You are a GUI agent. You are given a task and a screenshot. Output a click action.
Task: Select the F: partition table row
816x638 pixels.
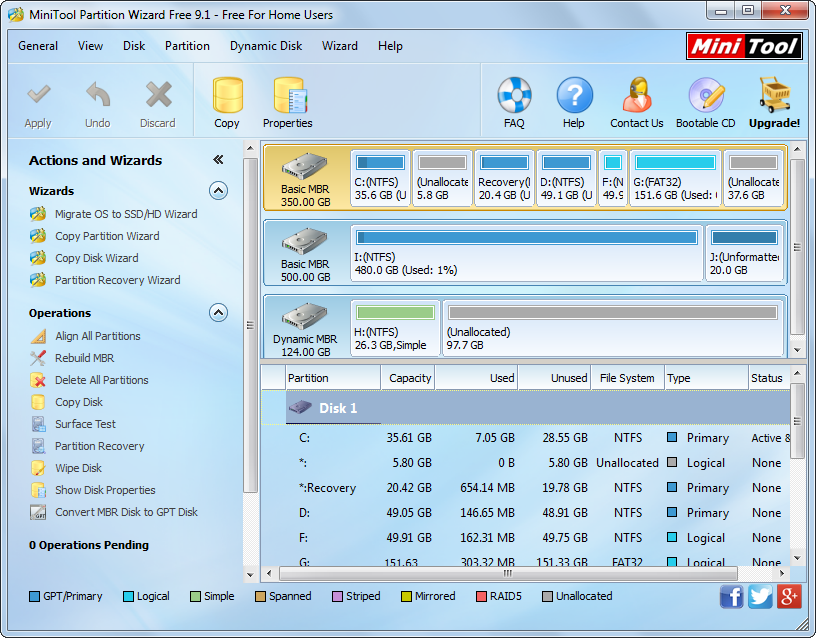pyautogui.click(x=526, y=538)
